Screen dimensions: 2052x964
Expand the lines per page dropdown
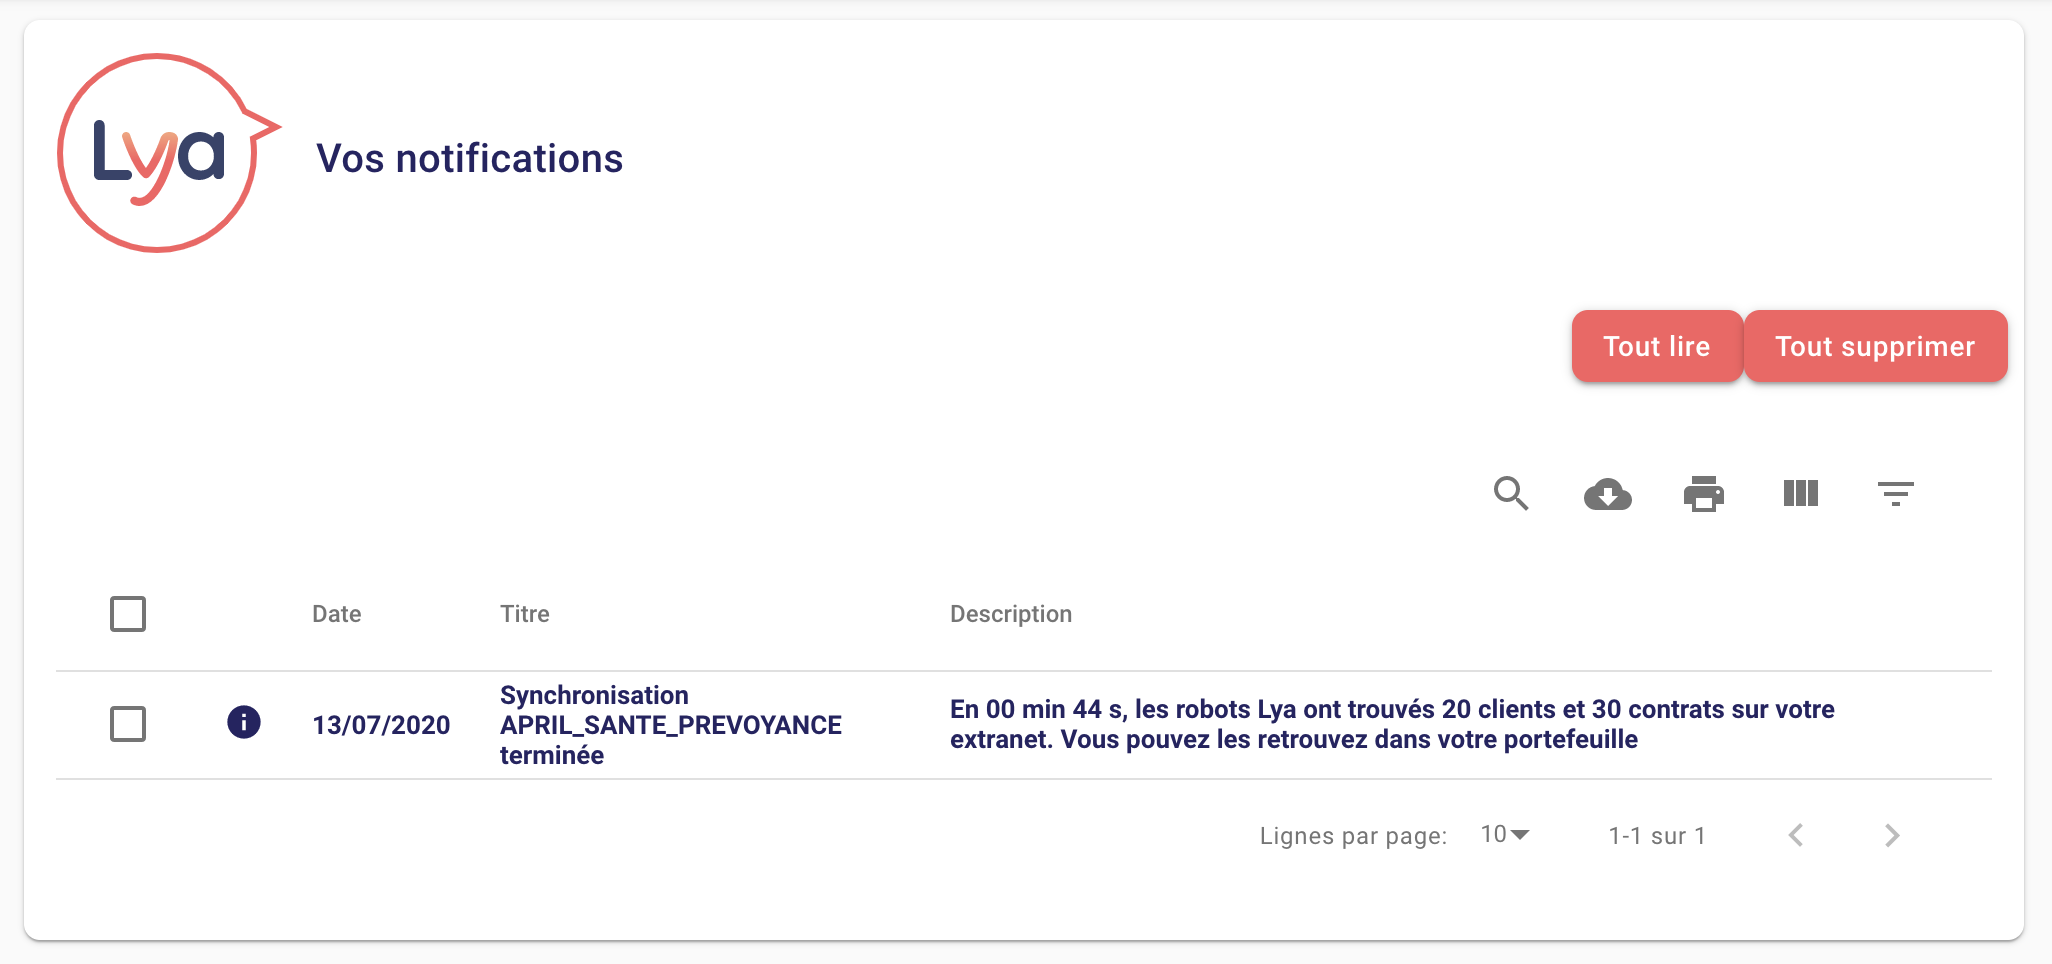pos(1505,834)
